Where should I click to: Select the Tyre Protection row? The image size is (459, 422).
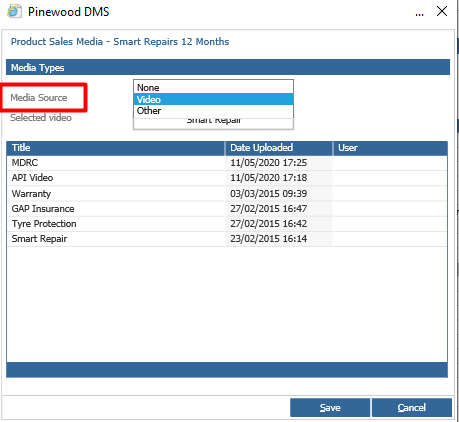pyautogui.click(x=227, y=224)
